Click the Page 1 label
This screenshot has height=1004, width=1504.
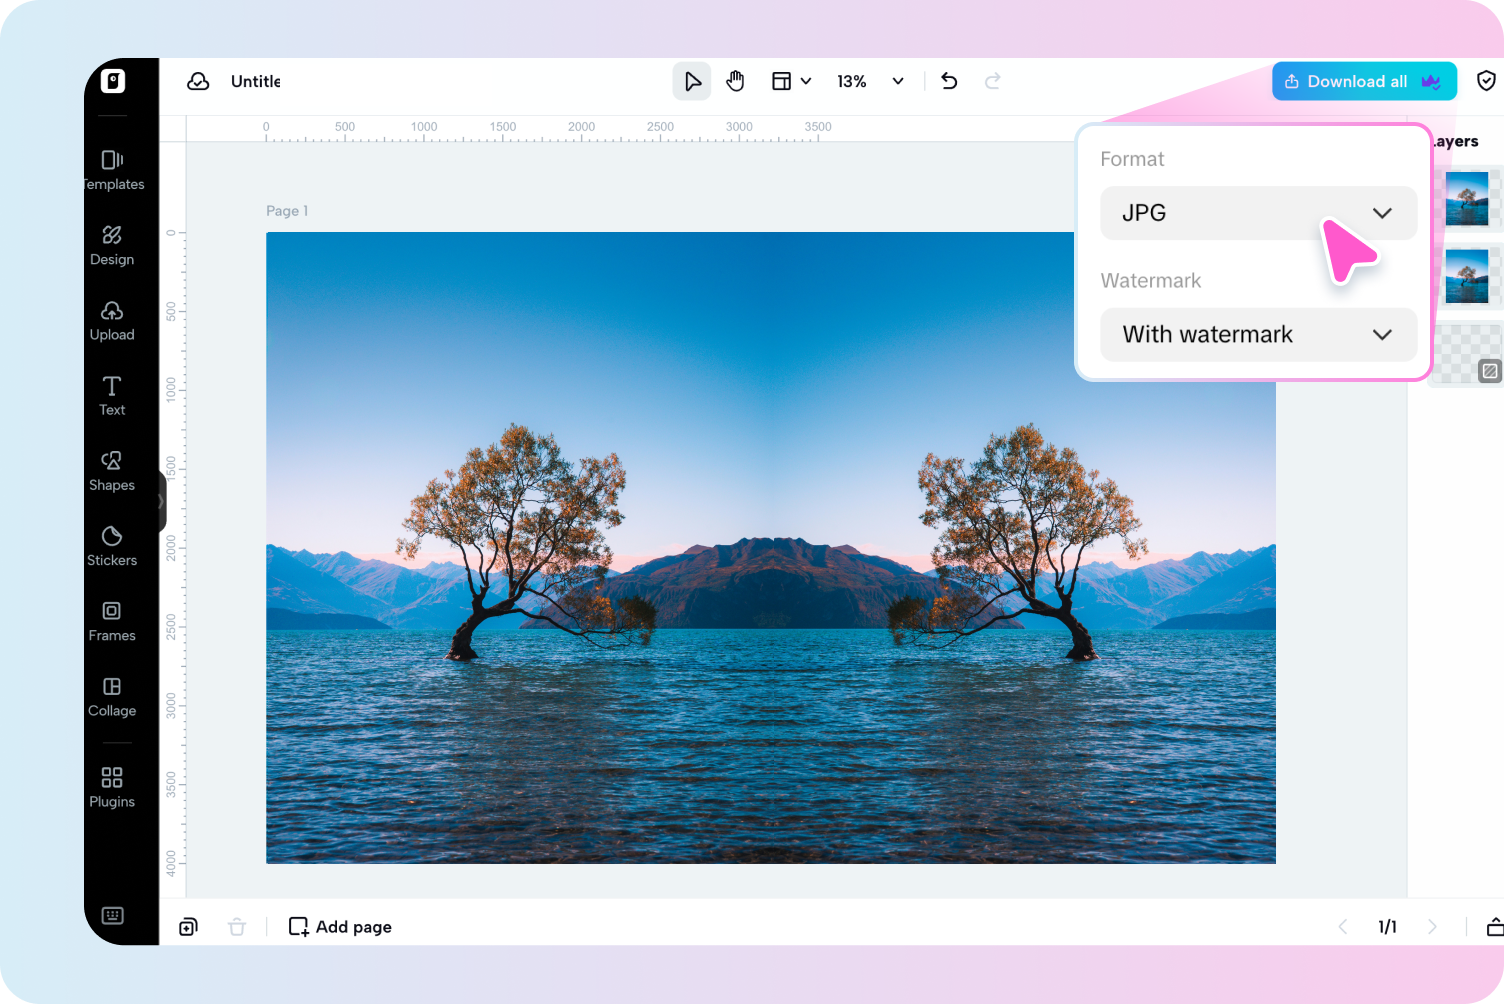[x=287, y=211]
